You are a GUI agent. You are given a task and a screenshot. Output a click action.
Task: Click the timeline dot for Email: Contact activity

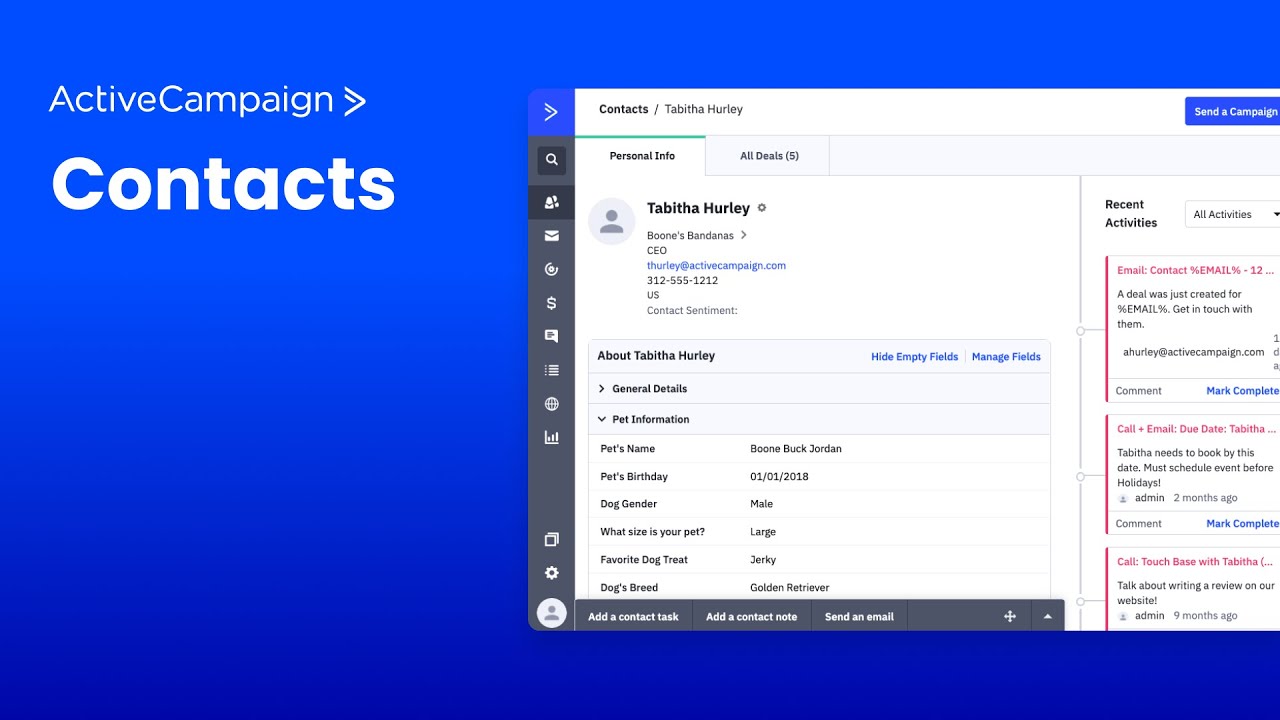pos(1080,330)
